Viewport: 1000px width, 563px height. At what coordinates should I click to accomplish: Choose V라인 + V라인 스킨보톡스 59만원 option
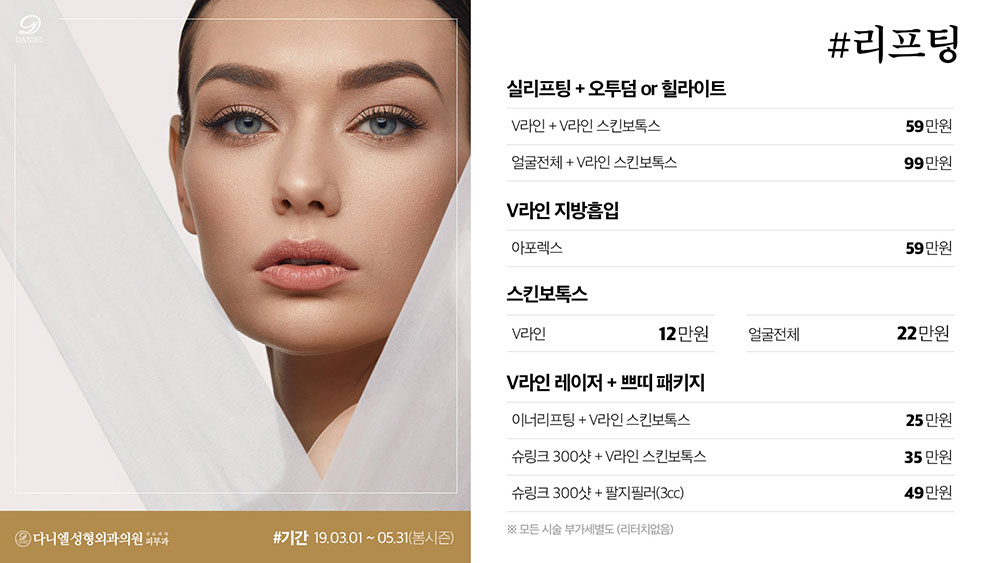tap(730, 126)
